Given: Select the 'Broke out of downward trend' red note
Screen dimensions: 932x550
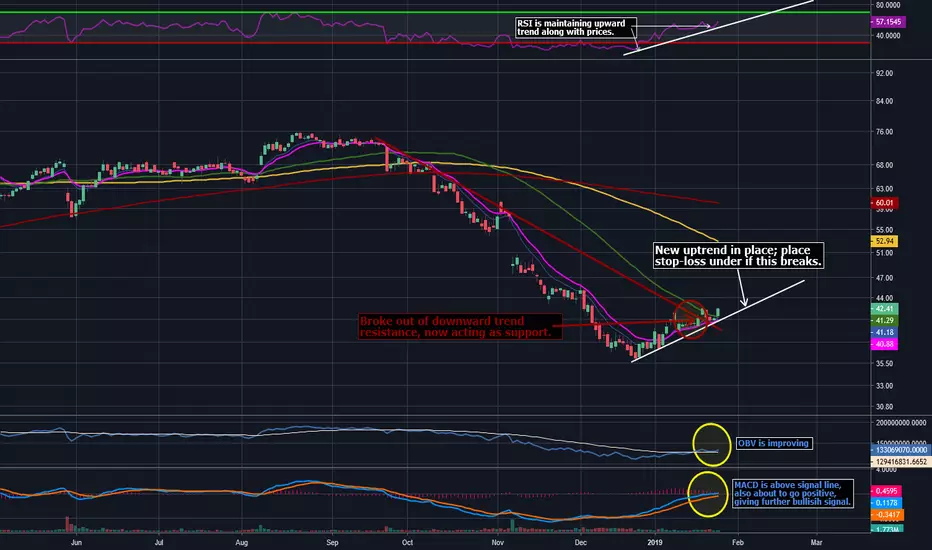Looking at the screenshot, I should [460, 326].
